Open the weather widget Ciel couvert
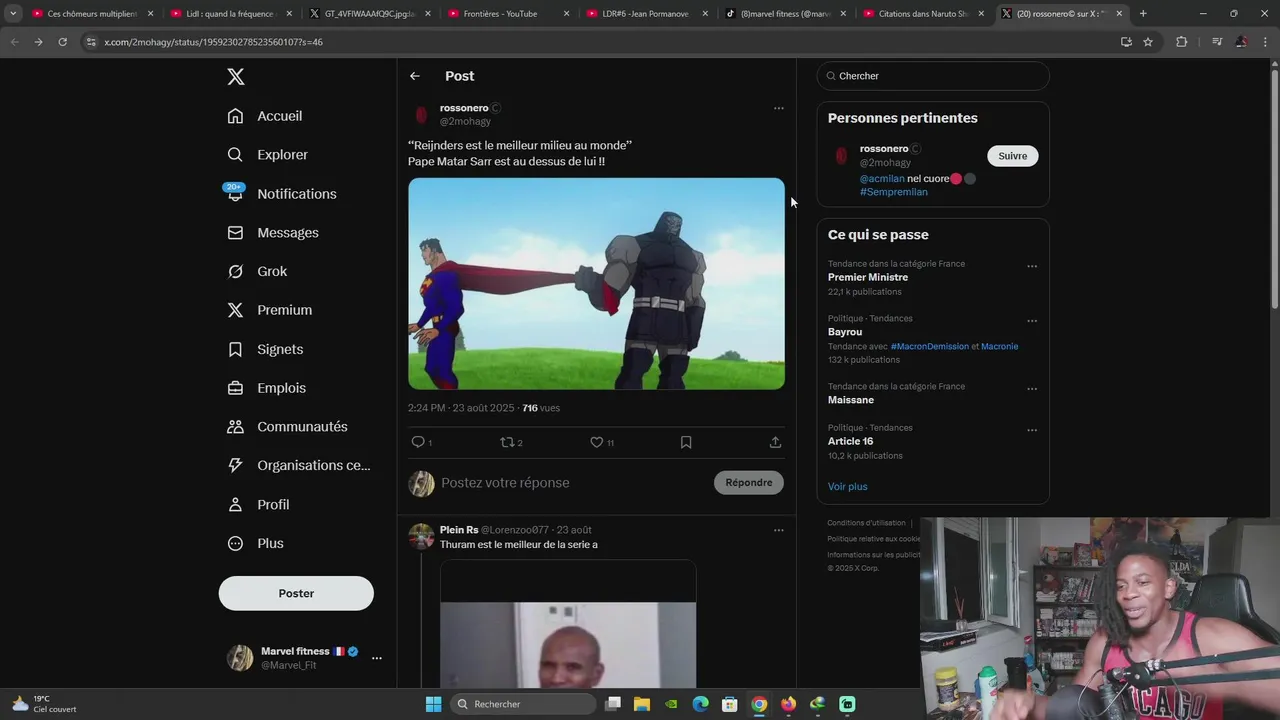 pos(45,704)
